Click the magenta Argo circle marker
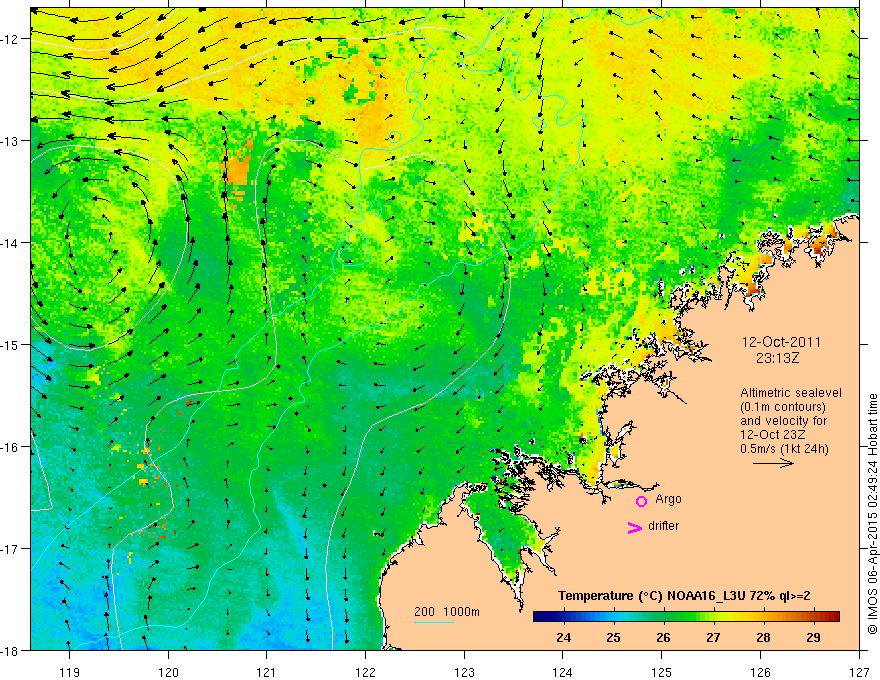Image resolution: width=880 pixels, height=680 pixels. click(641, 501)
